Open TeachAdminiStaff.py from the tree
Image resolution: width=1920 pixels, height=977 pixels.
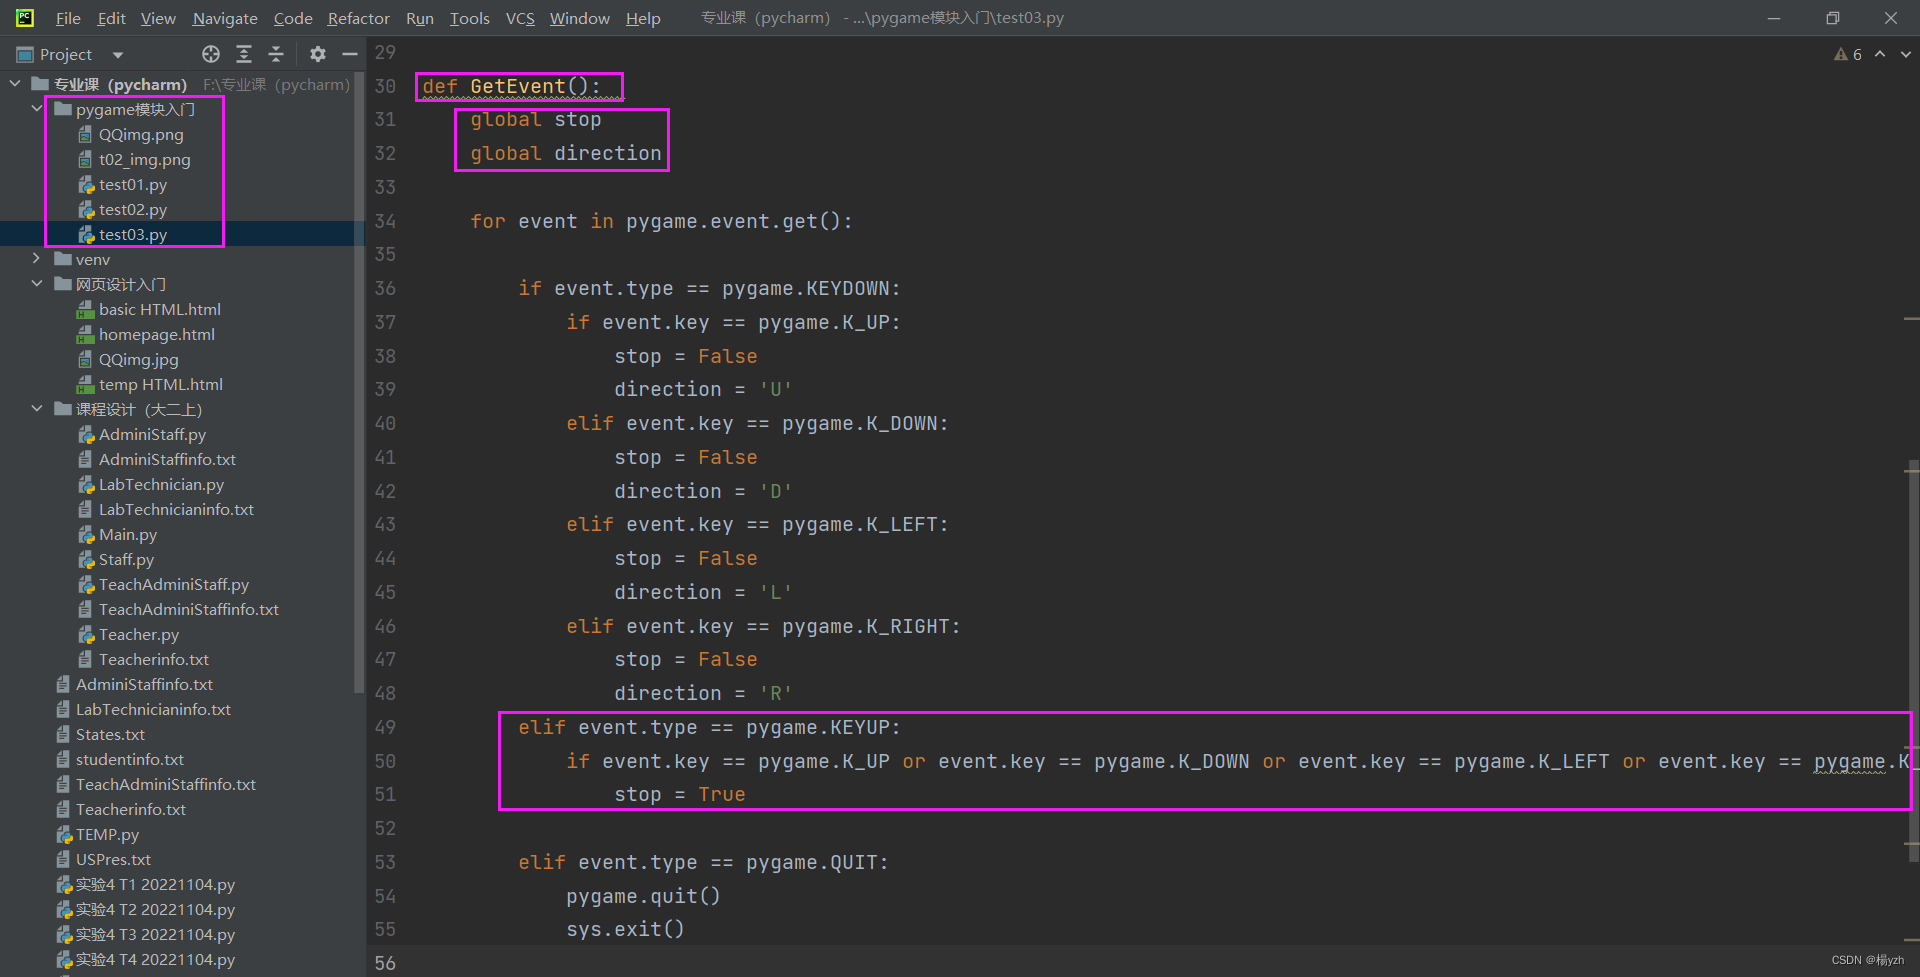(x=174, y=584)
